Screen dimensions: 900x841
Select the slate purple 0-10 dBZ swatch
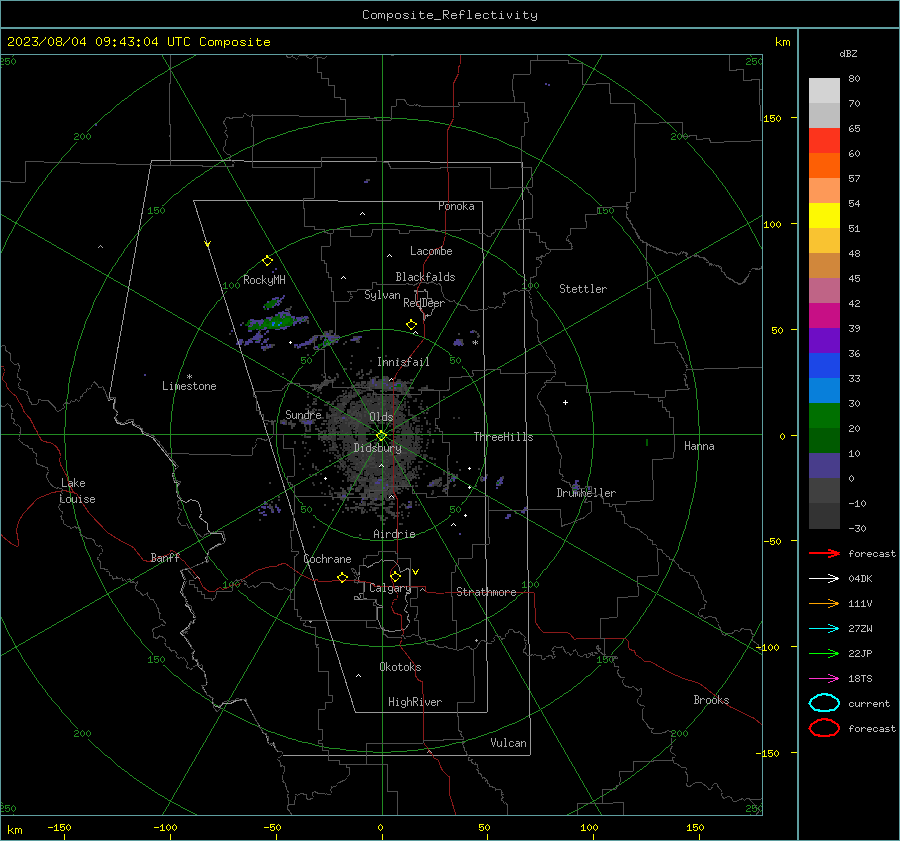pyautogui.click(x=824, y=466)
